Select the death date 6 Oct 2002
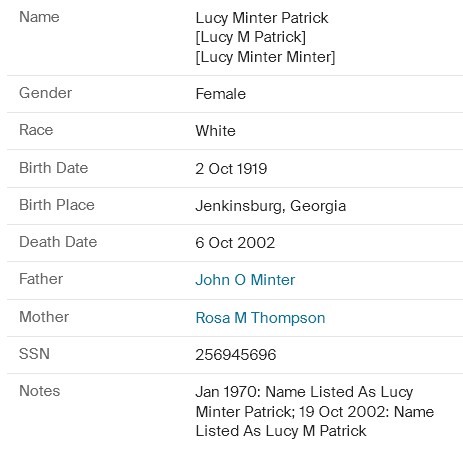Screen dimensions: 463x454 pos(235,243)
